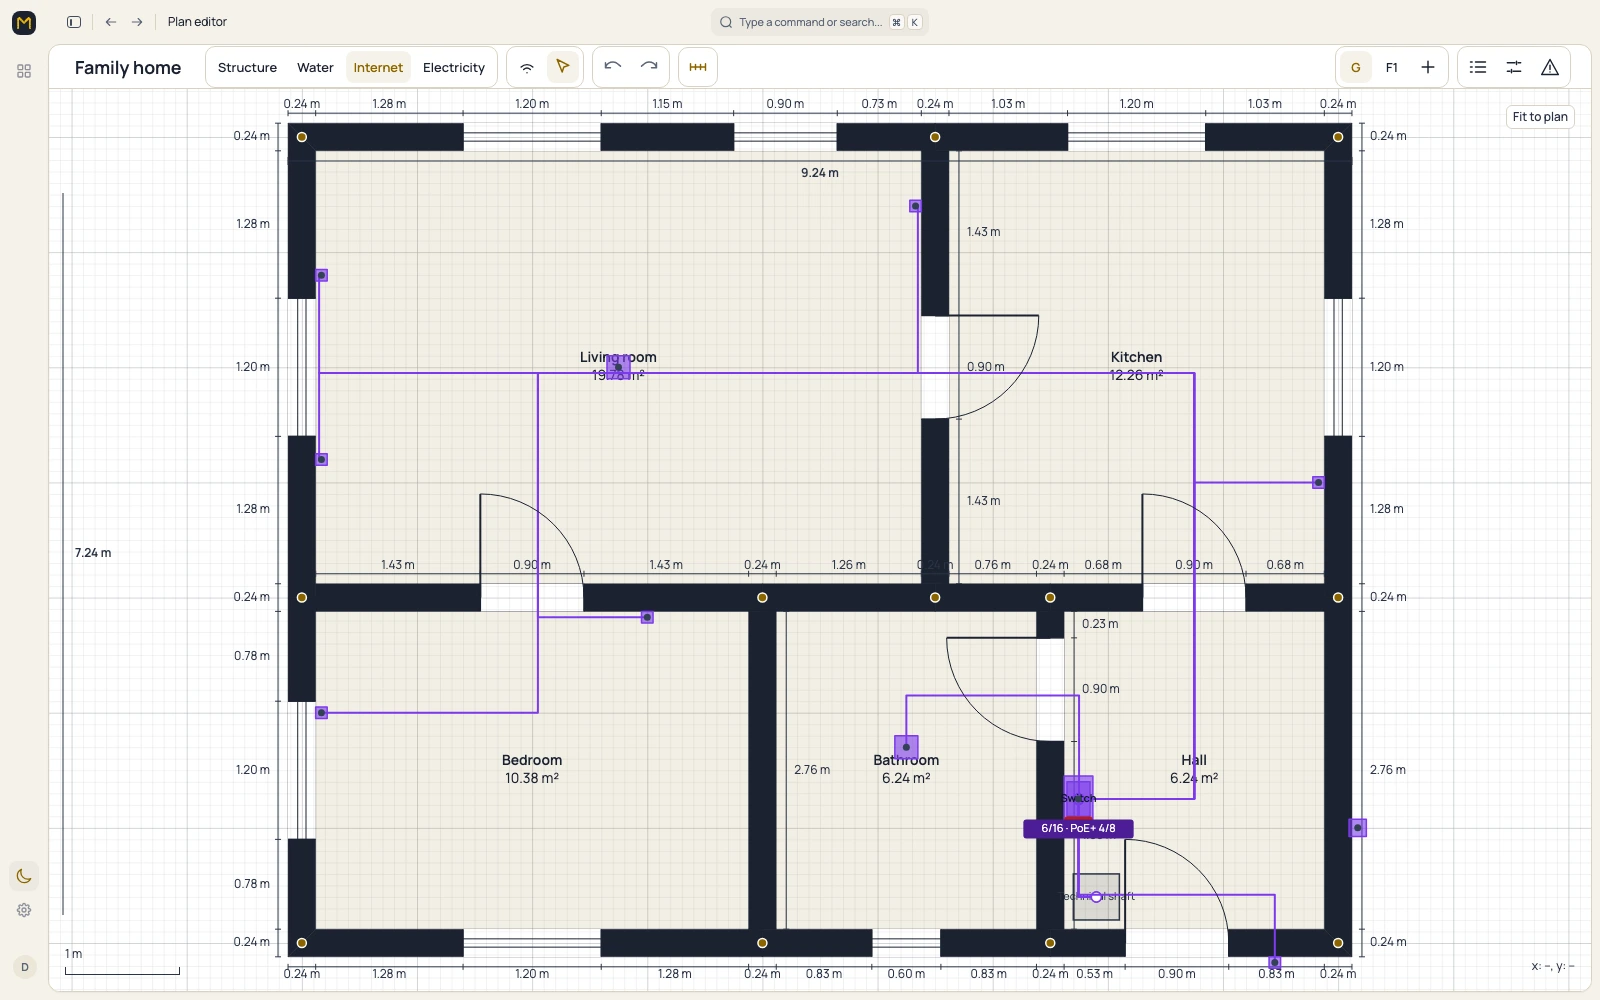Click the 7.24 m height dimension label
This screenshot has width=1600, height=1000.
pos(93,553)
